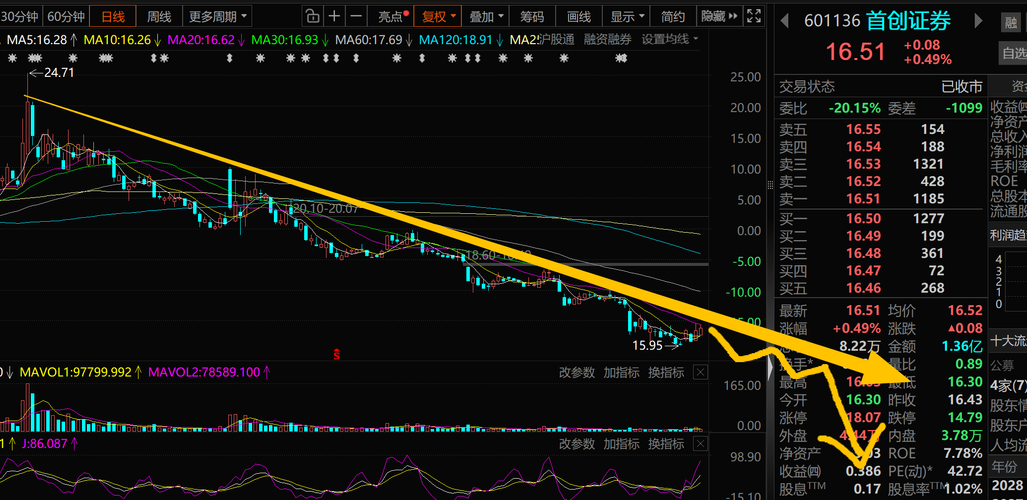Click the MA20:16.62 indicator label
Viewport: 1027px width, 500px height.
201,40
